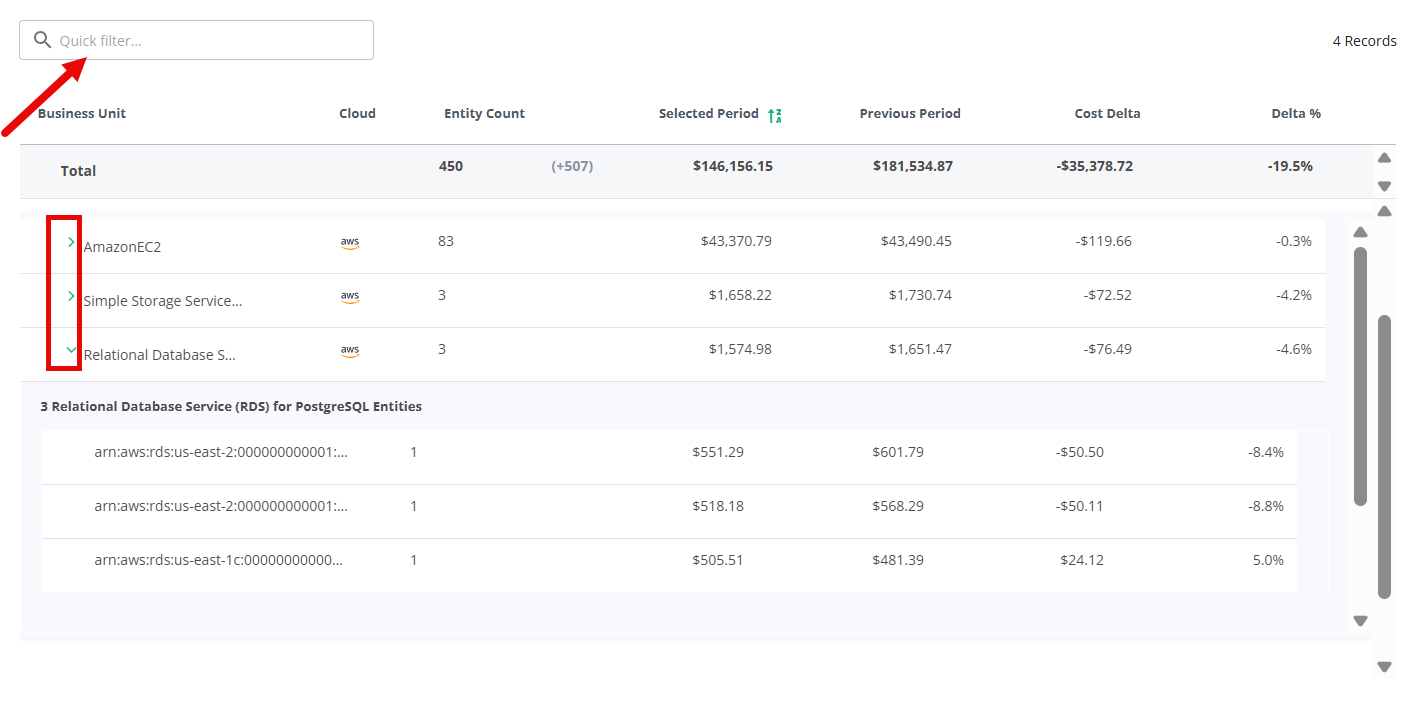Click the Previous Period column header
1419x702 pixels.
click(909, 114)
